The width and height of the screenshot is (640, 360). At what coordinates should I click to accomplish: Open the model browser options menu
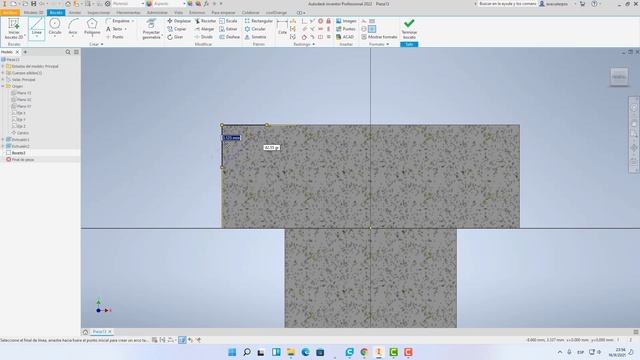[76, 52]
